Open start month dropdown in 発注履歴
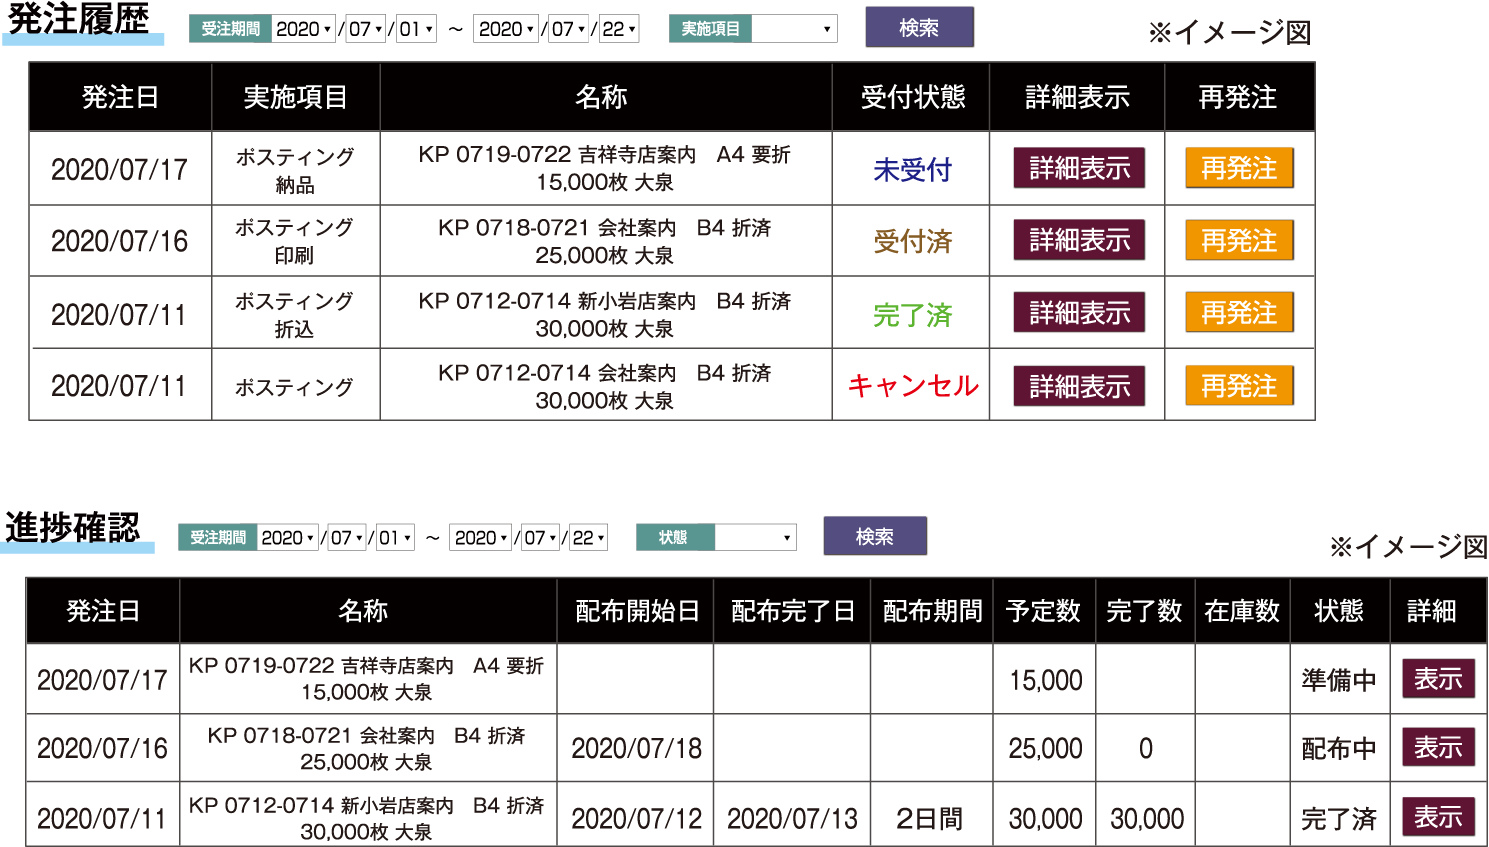Screen dimensions: 1489x847 coord(366,29)
